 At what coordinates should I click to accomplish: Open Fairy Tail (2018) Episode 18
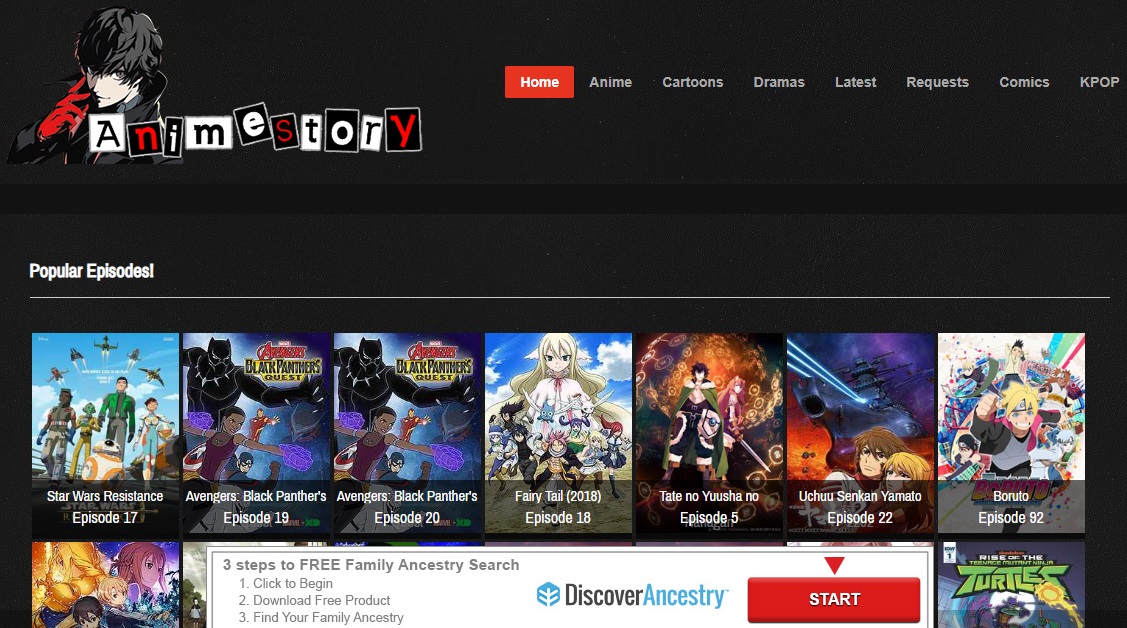point(558,433)
